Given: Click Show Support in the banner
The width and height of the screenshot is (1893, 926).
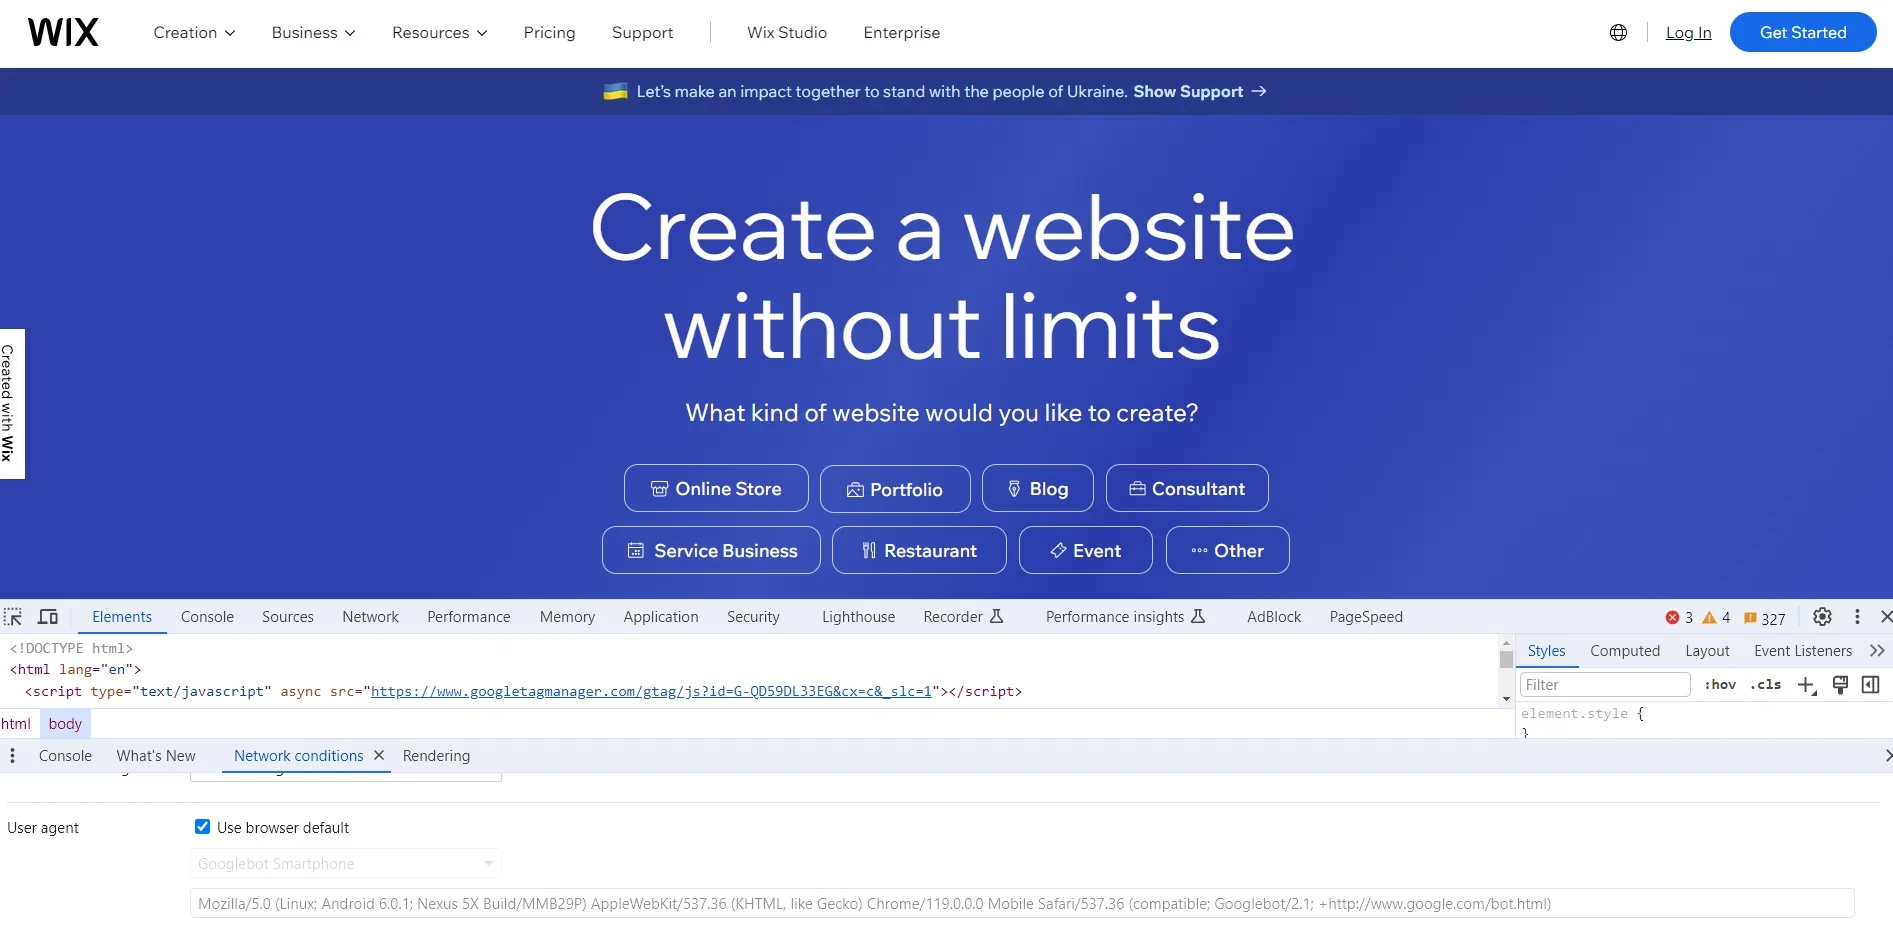Looking at the screenshot, I should tap(1188, 91).
